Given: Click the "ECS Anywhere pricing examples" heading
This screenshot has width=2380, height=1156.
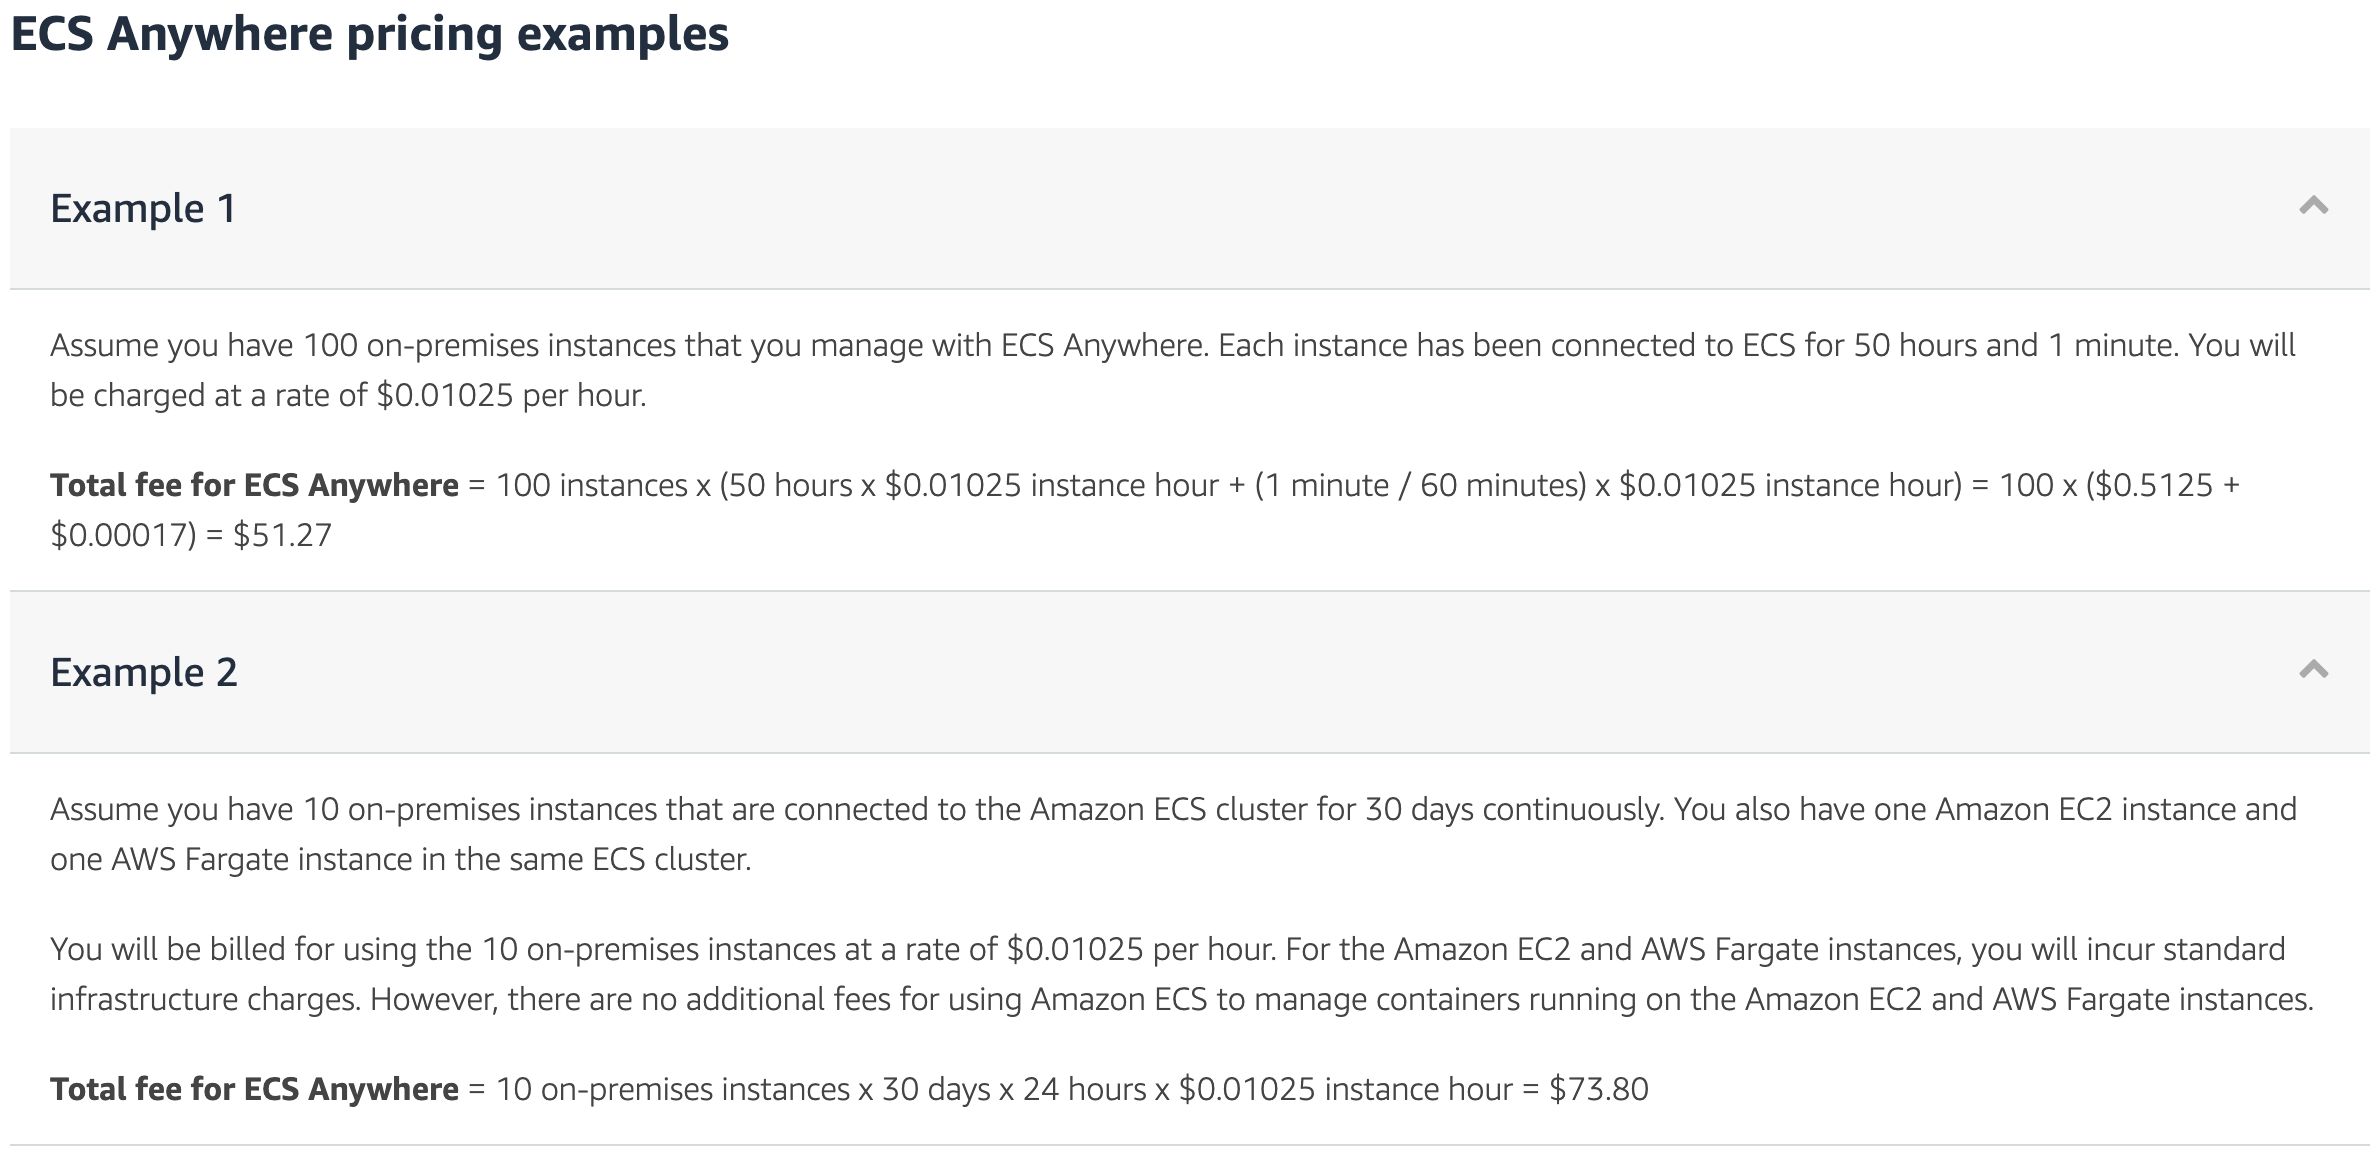Looking at the screenshot, I should click(x=369, y=34).
